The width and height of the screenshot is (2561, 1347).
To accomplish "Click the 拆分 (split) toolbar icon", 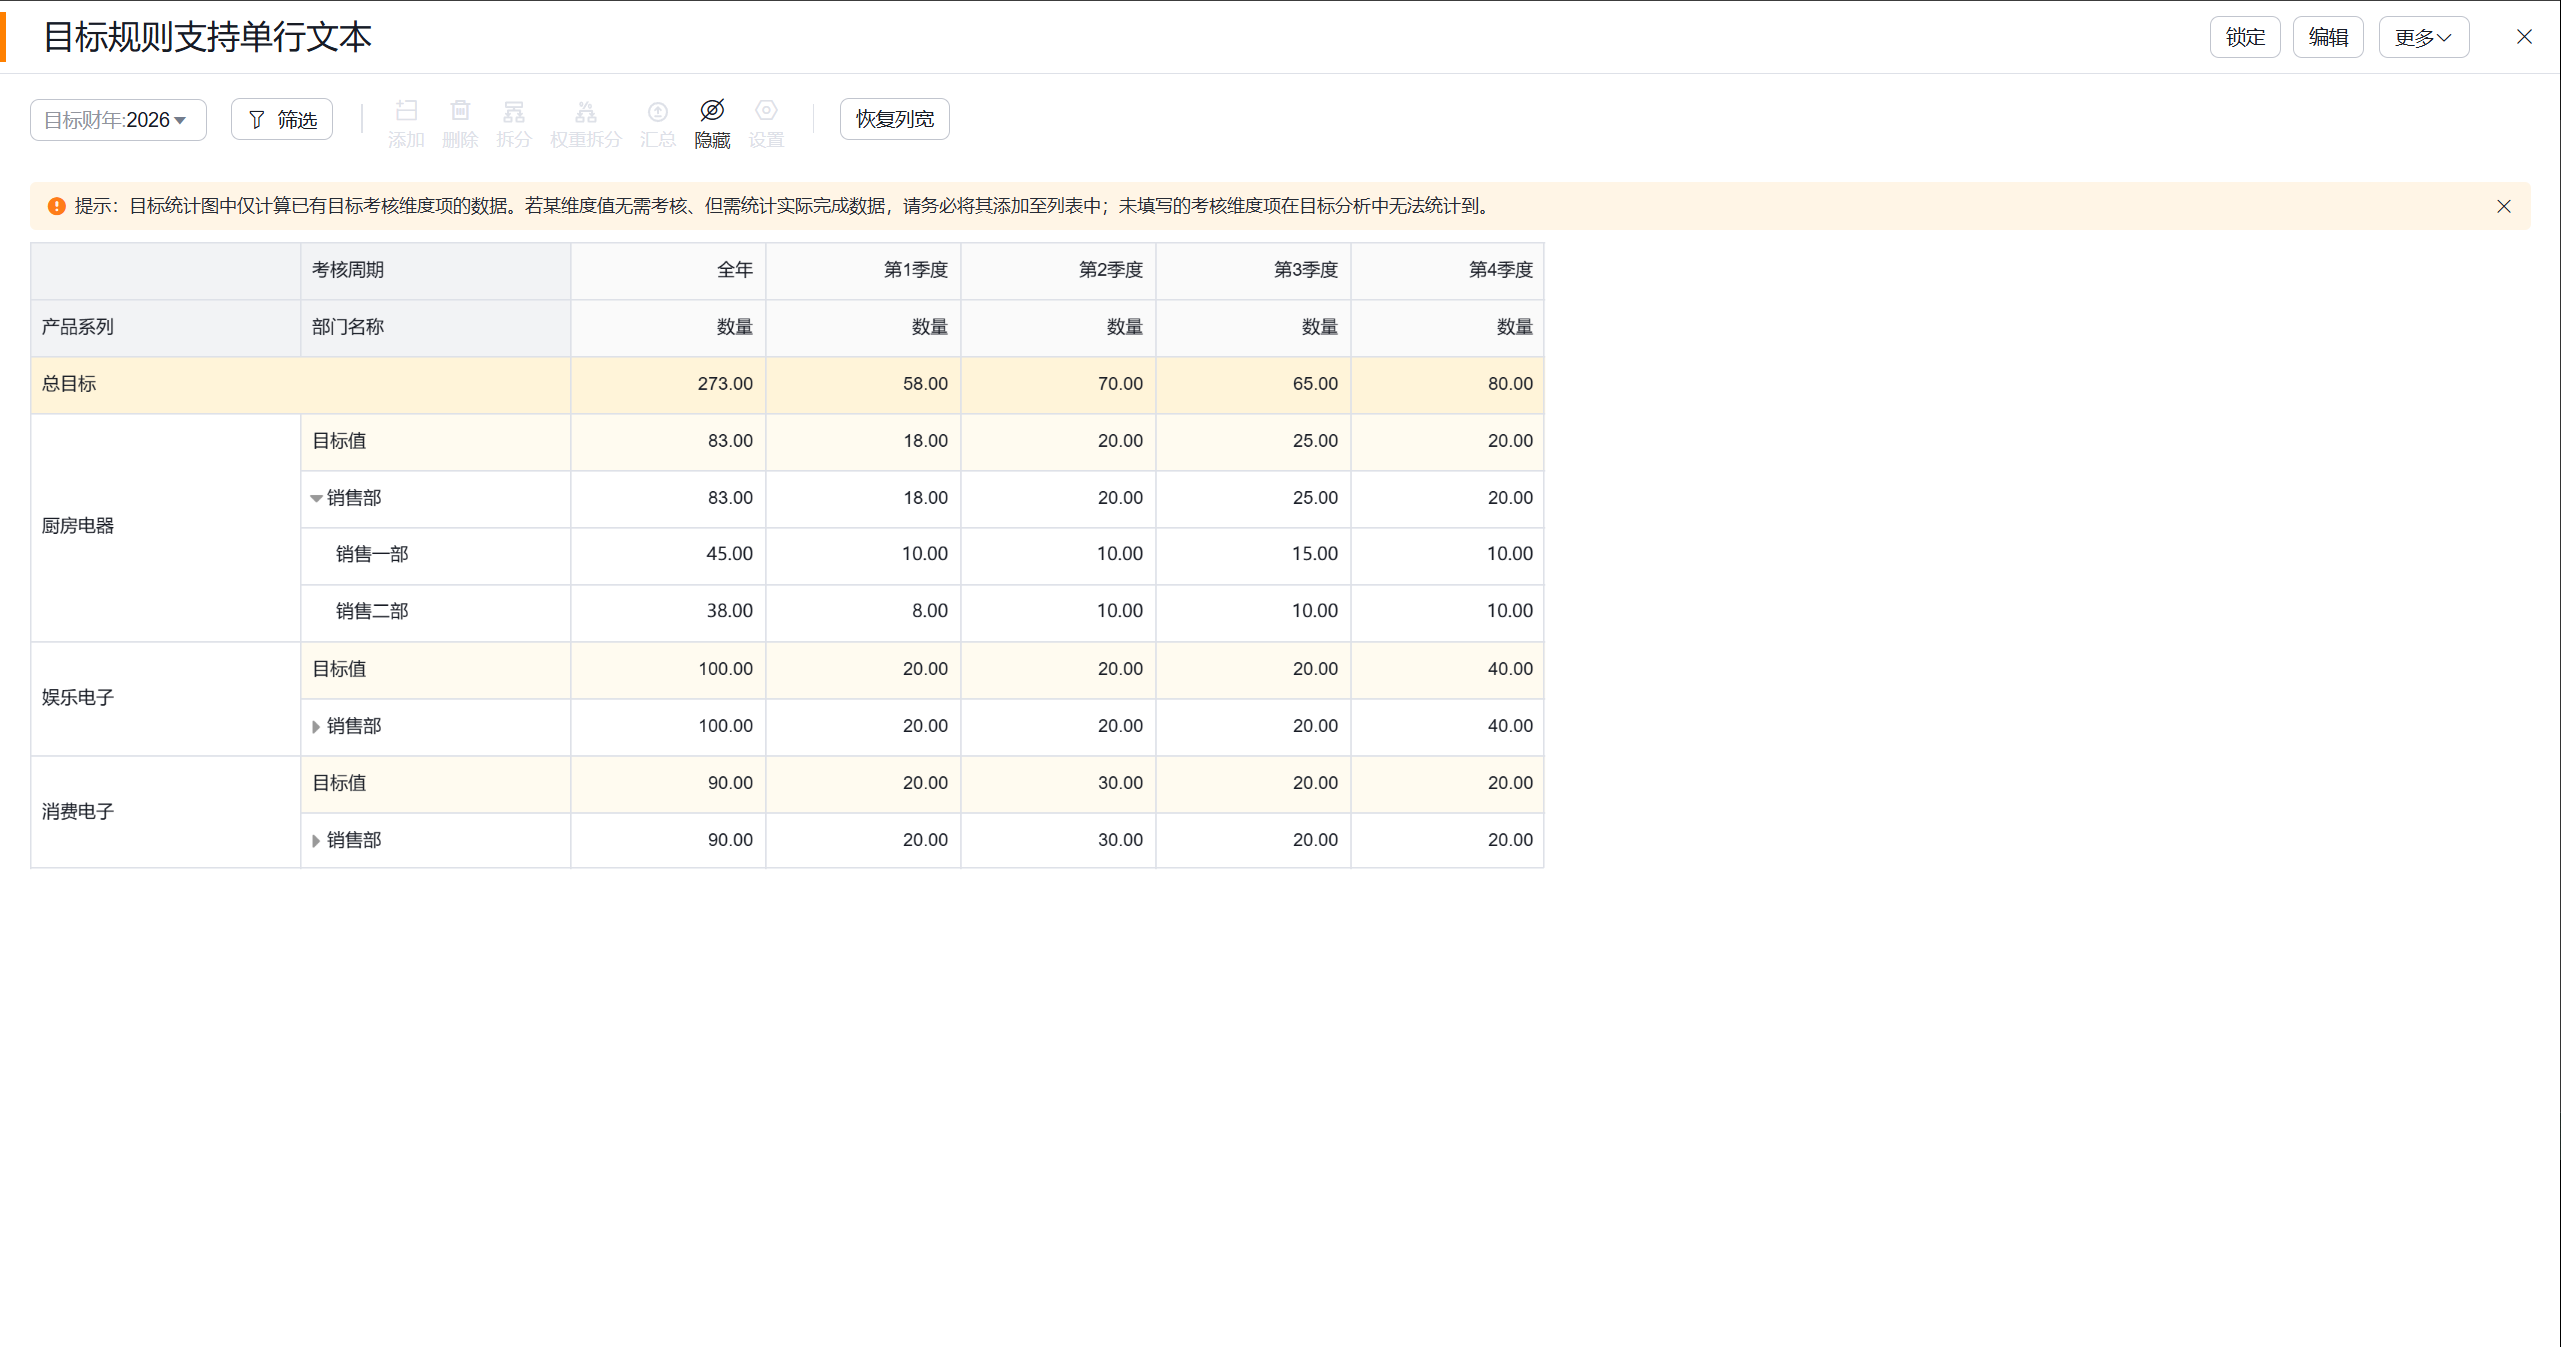I will click(x=514, y=111).
